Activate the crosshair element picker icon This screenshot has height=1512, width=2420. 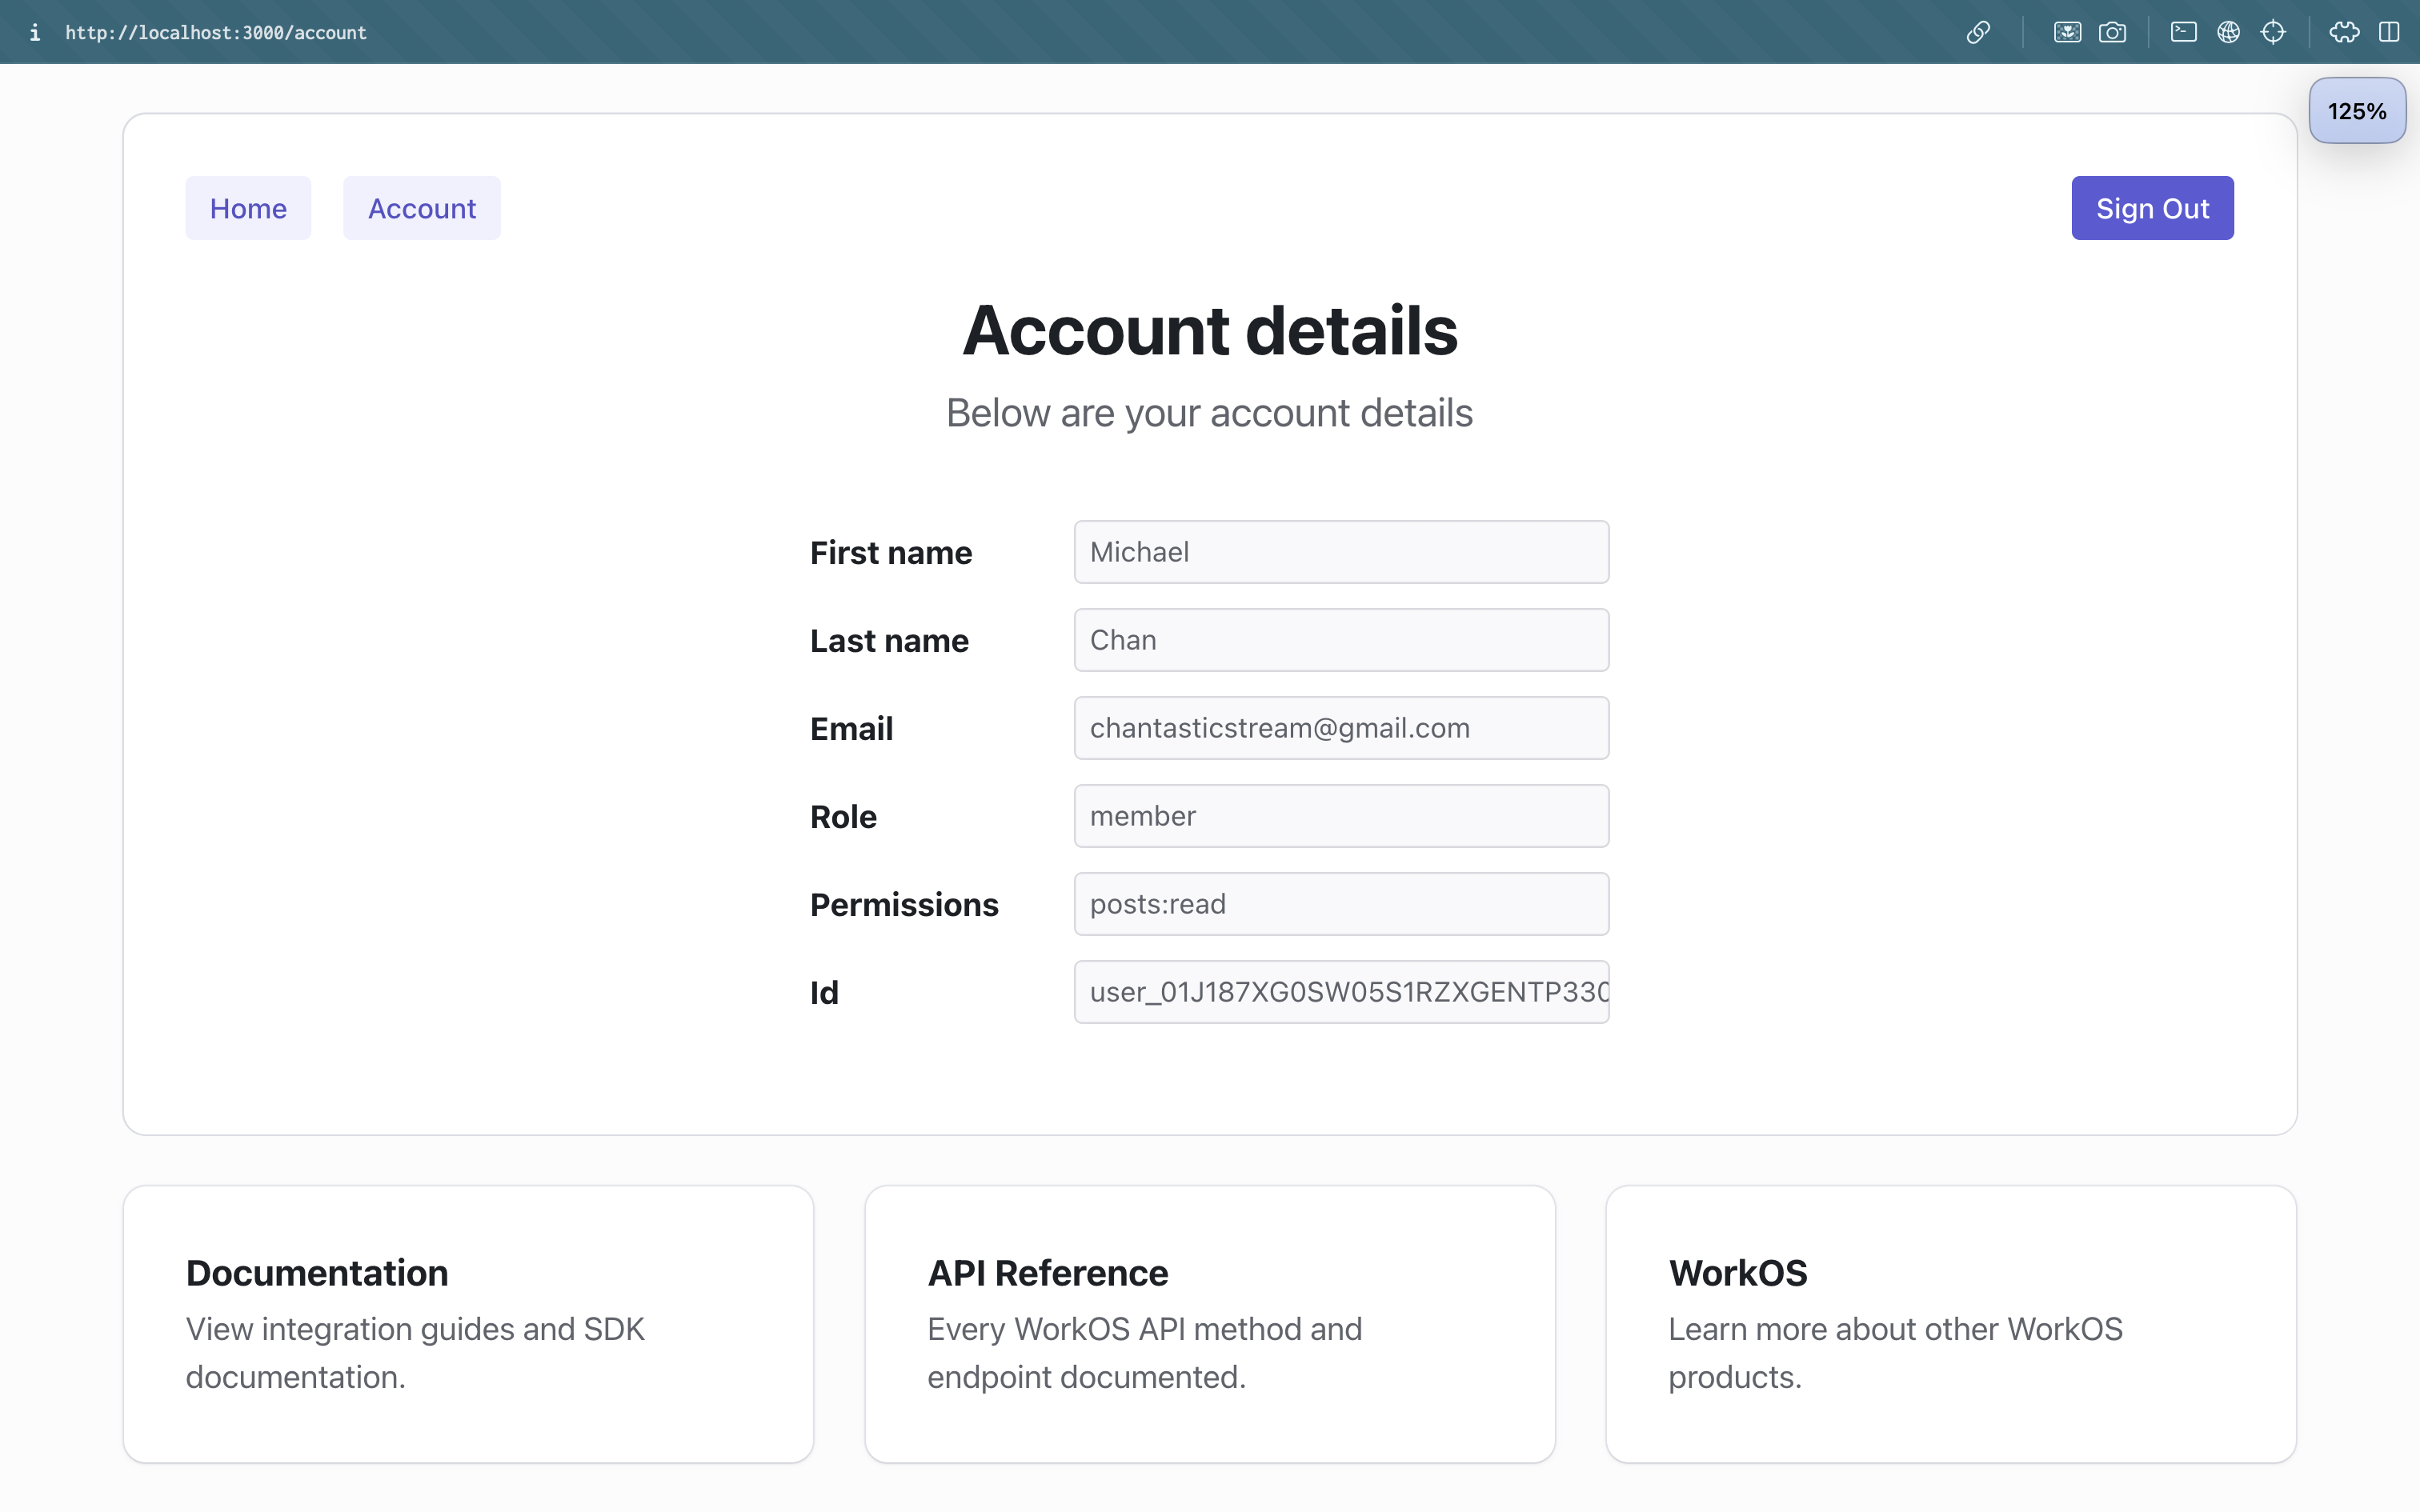(2276, 32)
